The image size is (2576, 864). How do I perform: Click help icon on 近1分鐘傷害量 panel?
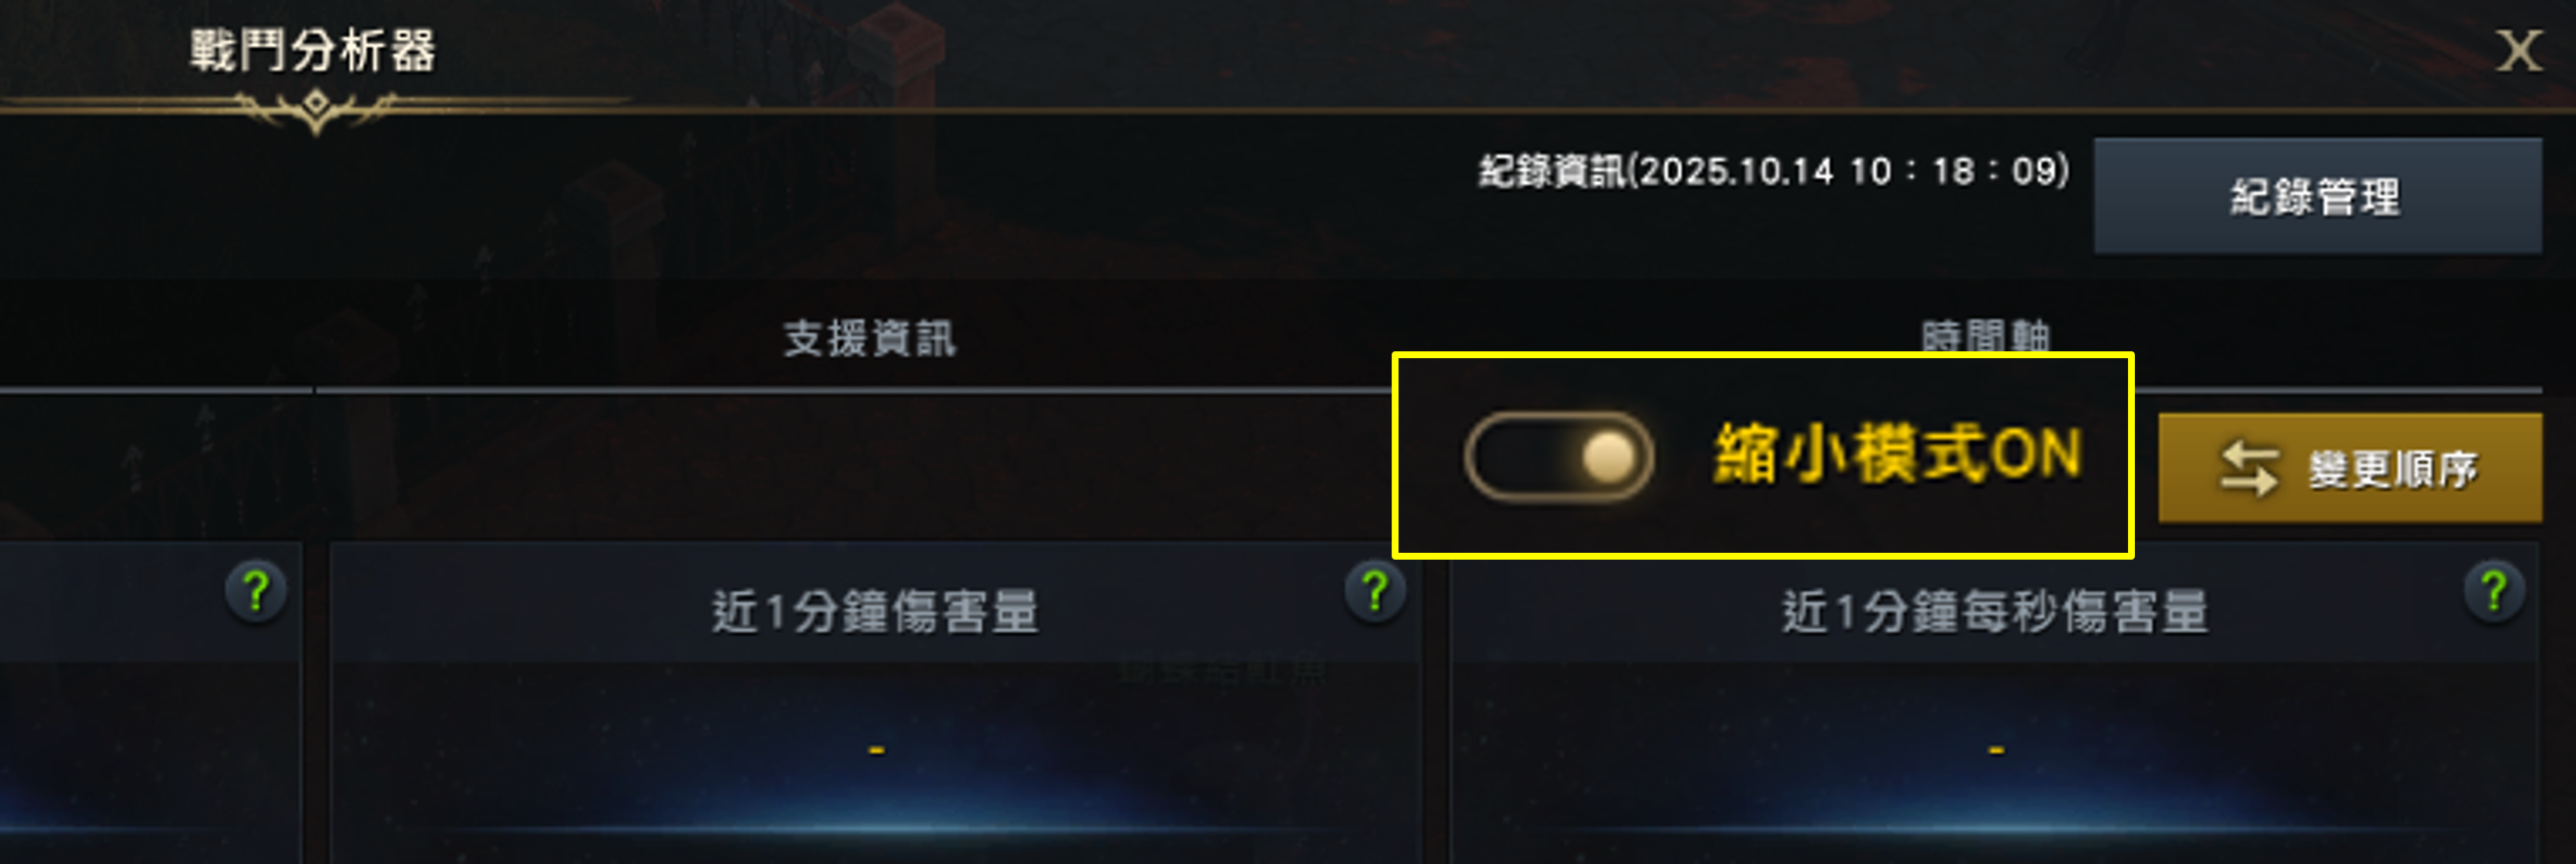pos(1375,592)
